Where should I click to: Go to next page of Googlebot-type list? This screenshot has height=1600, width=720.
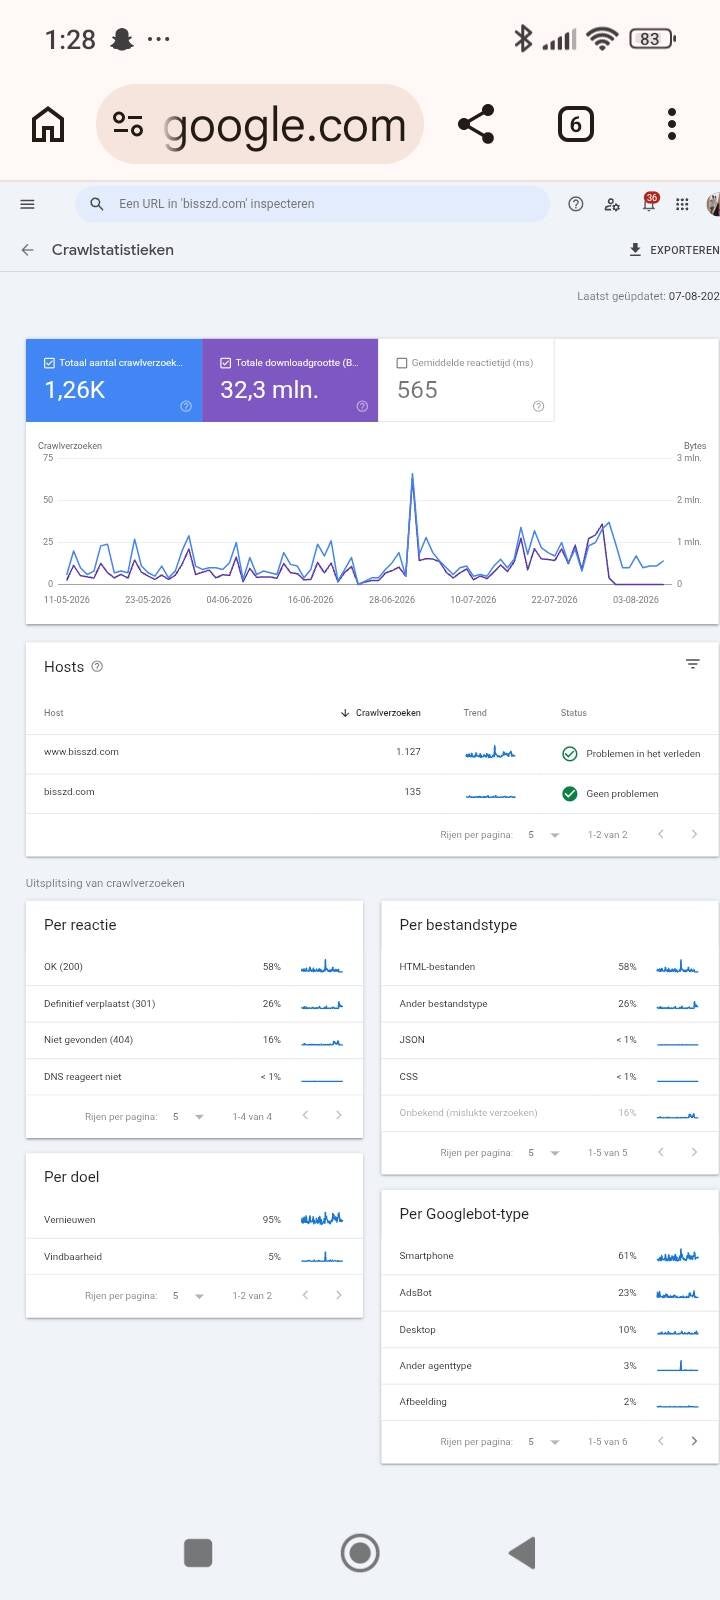pyautogui.click(x=694, y=1441)
